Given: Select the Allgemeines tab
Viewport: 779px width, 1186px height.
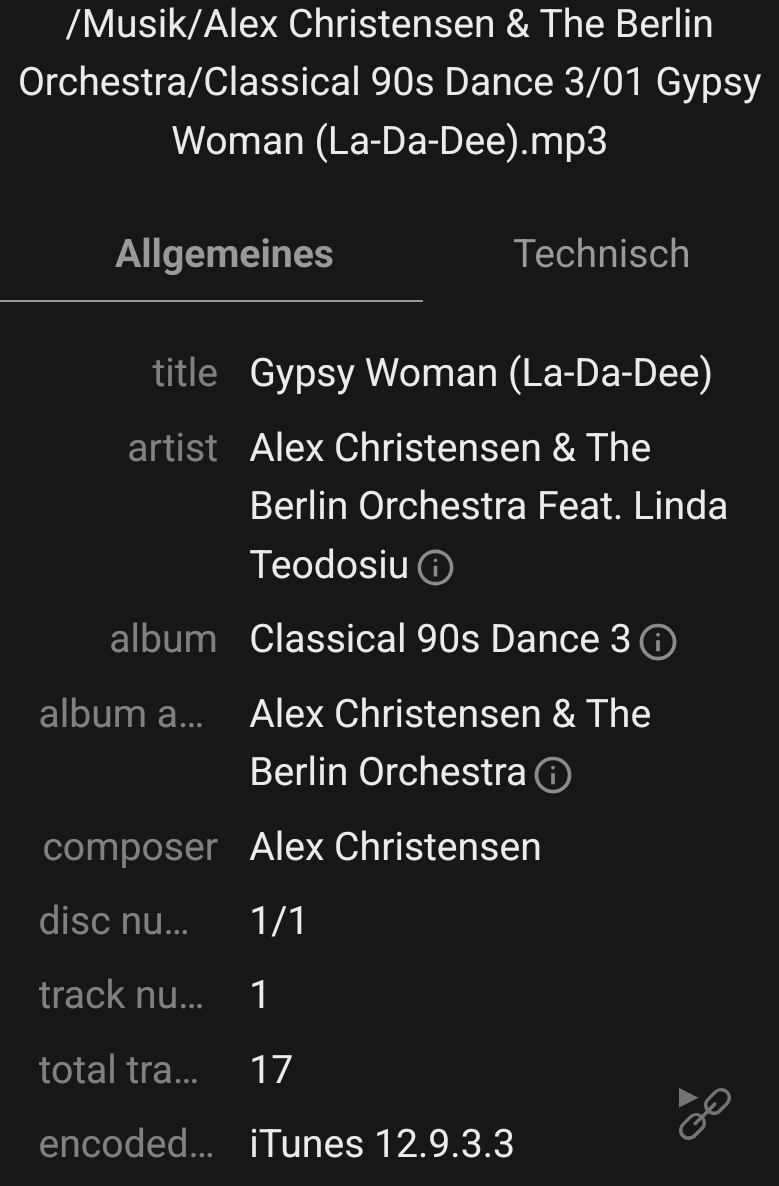Looking at the screenshot, I should (224, 254).
